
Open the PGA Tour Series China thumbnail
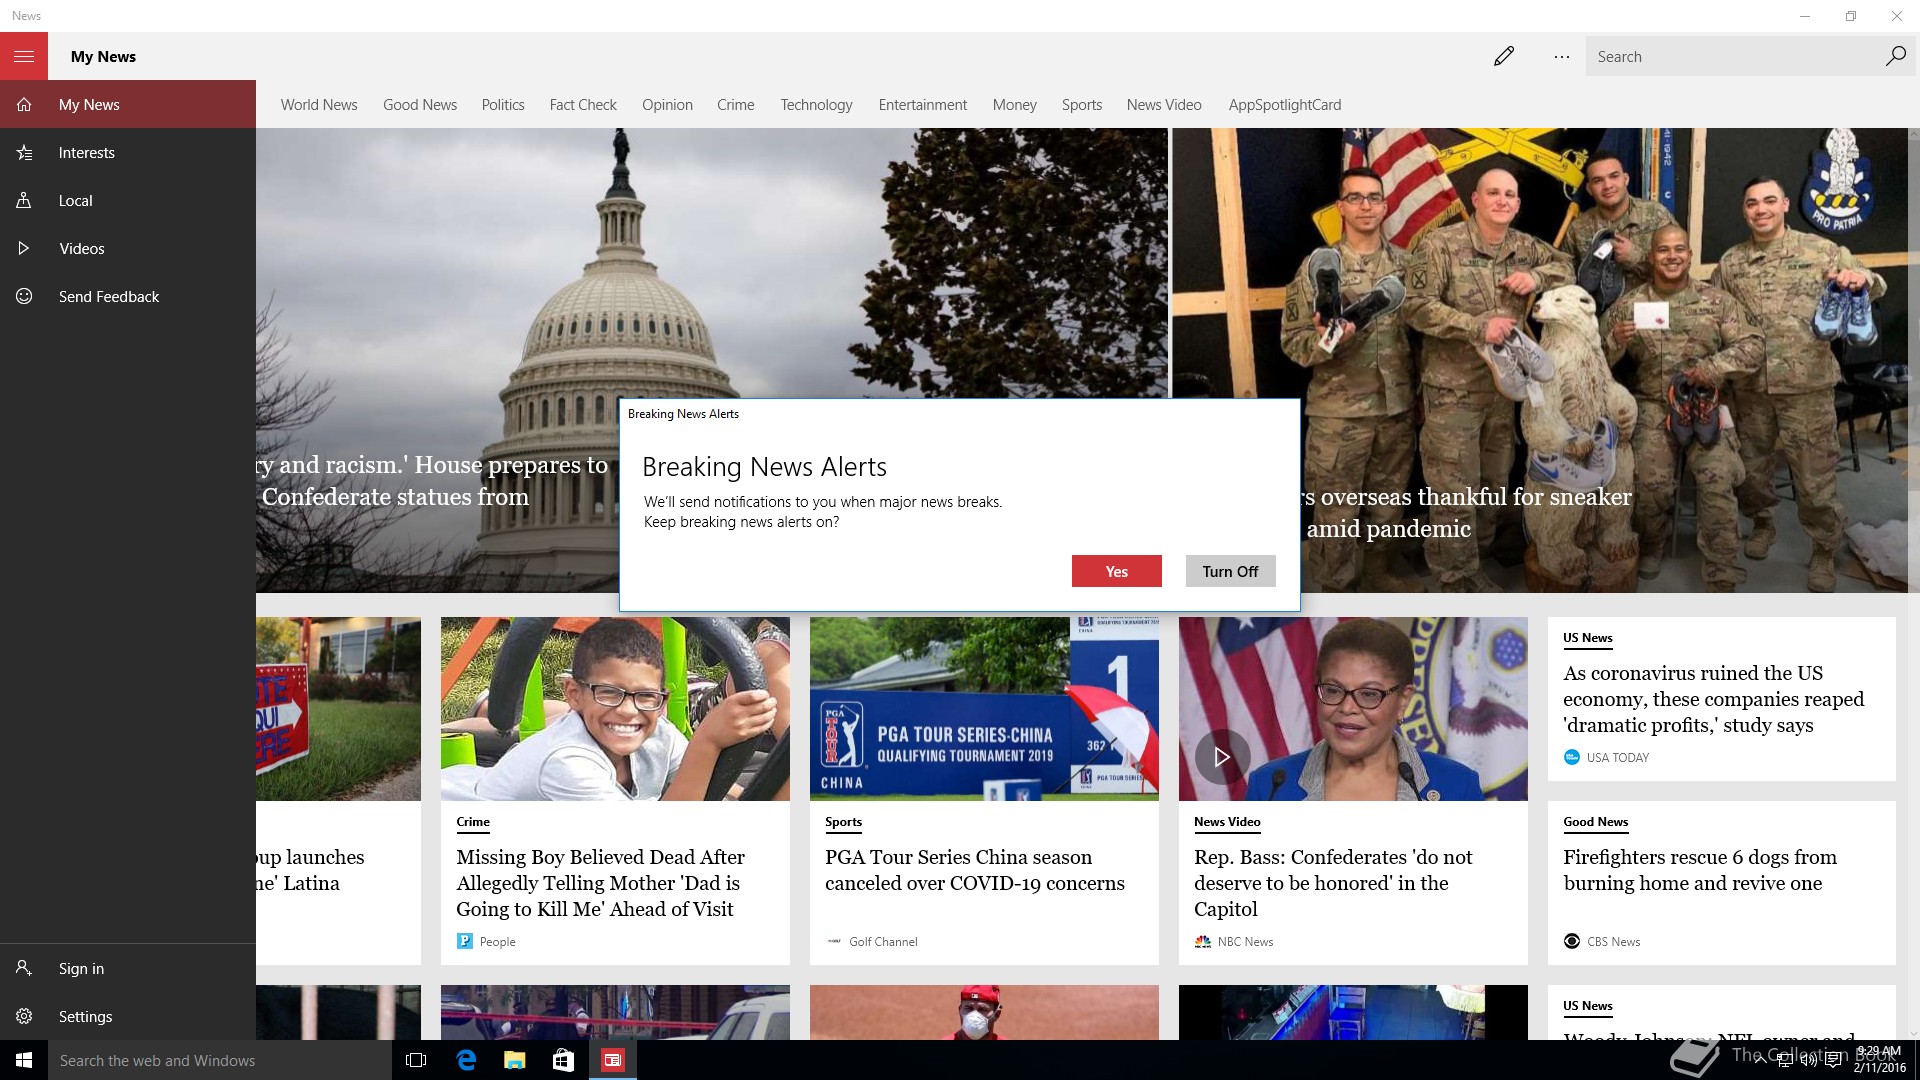coord(984,708)
